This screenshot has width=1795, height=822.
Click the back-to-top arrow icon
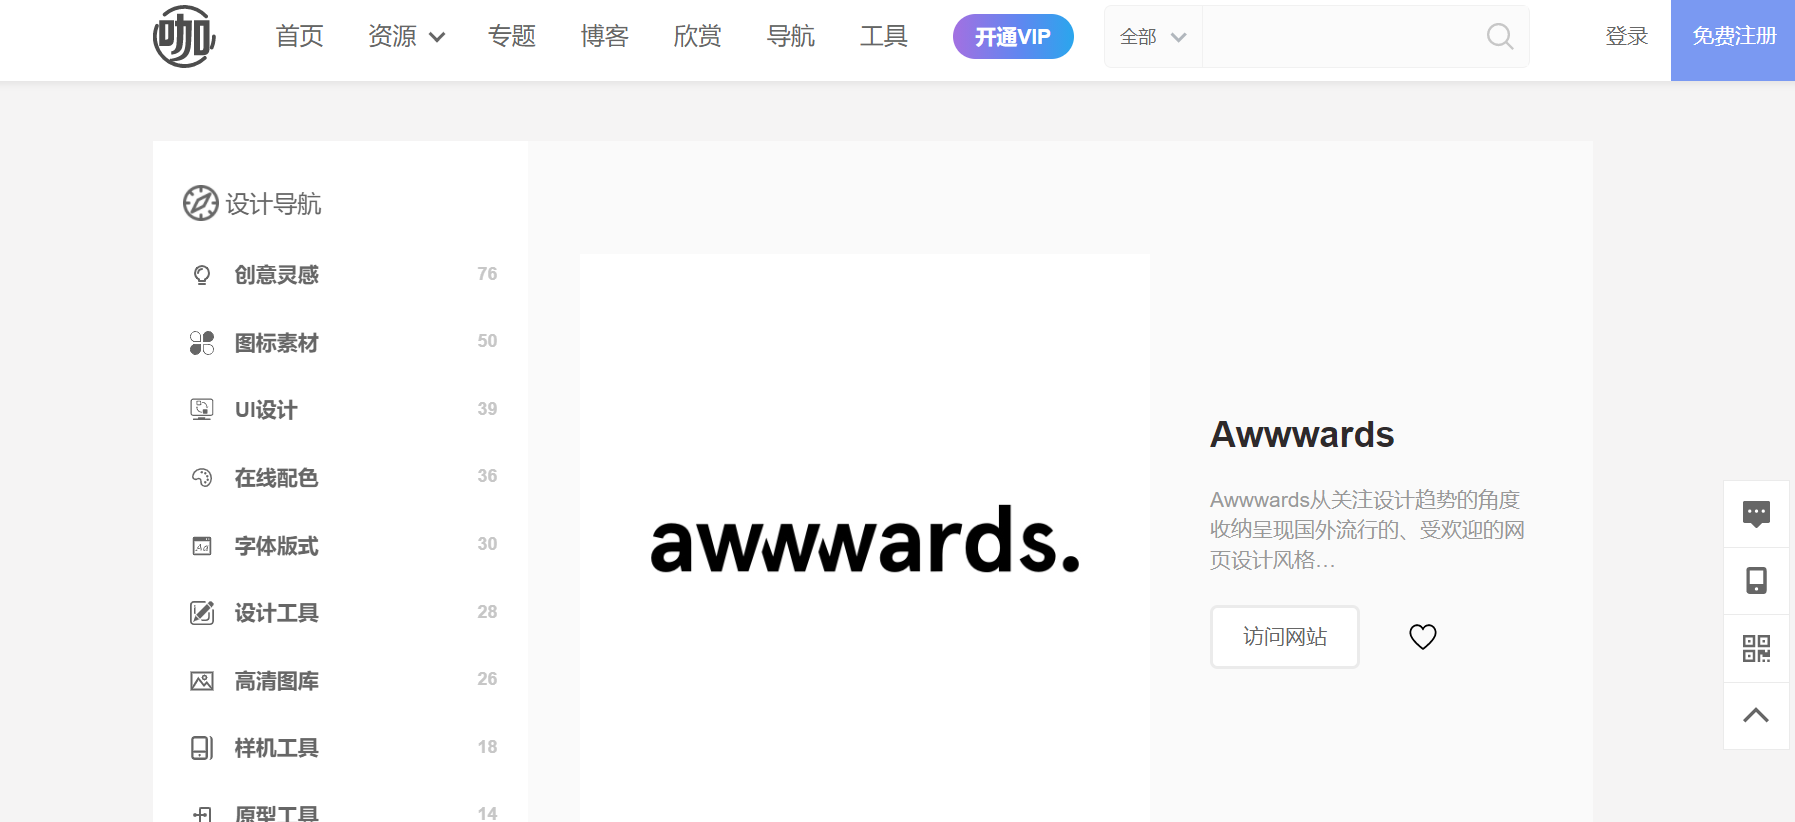coord(1756,715)
